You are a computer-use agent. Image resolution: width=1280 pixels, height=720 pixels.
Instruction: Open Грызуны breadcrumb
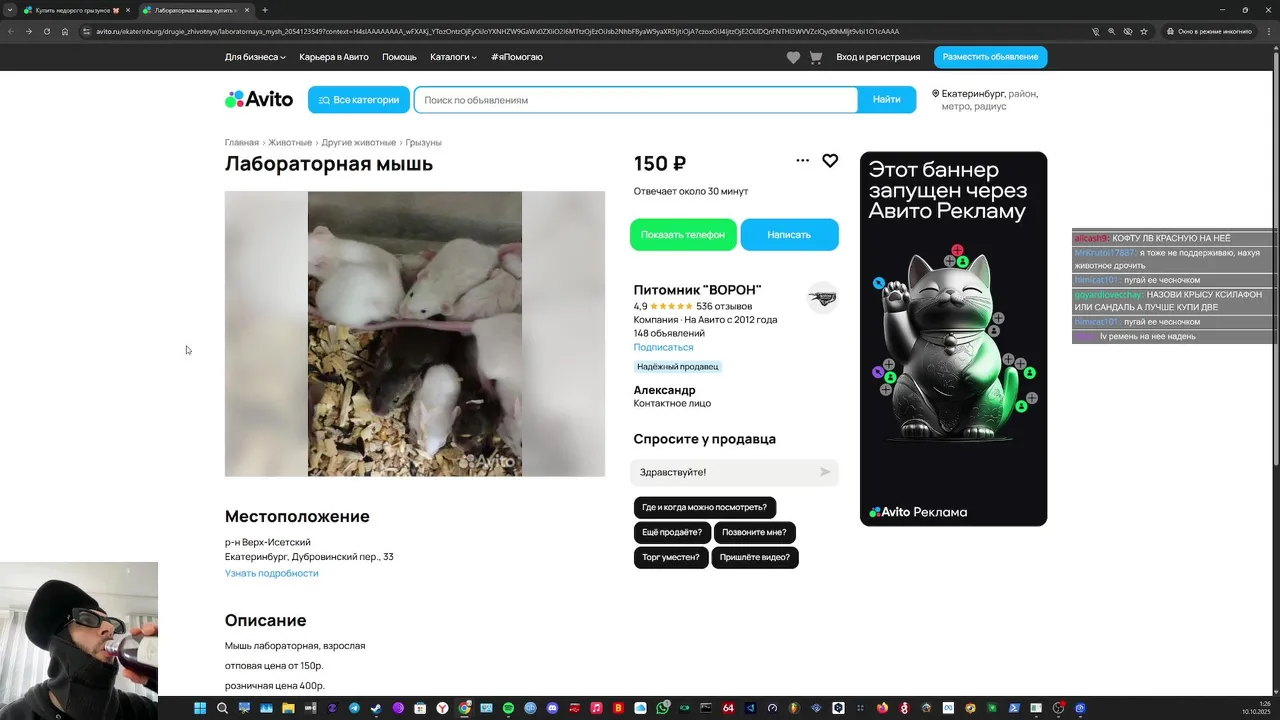[423, 143]
